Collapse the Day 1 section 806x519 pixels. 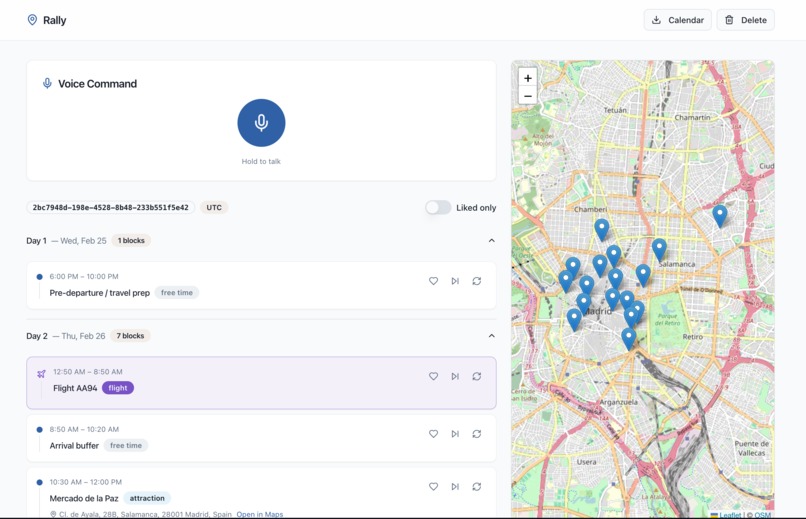[491, 240]
